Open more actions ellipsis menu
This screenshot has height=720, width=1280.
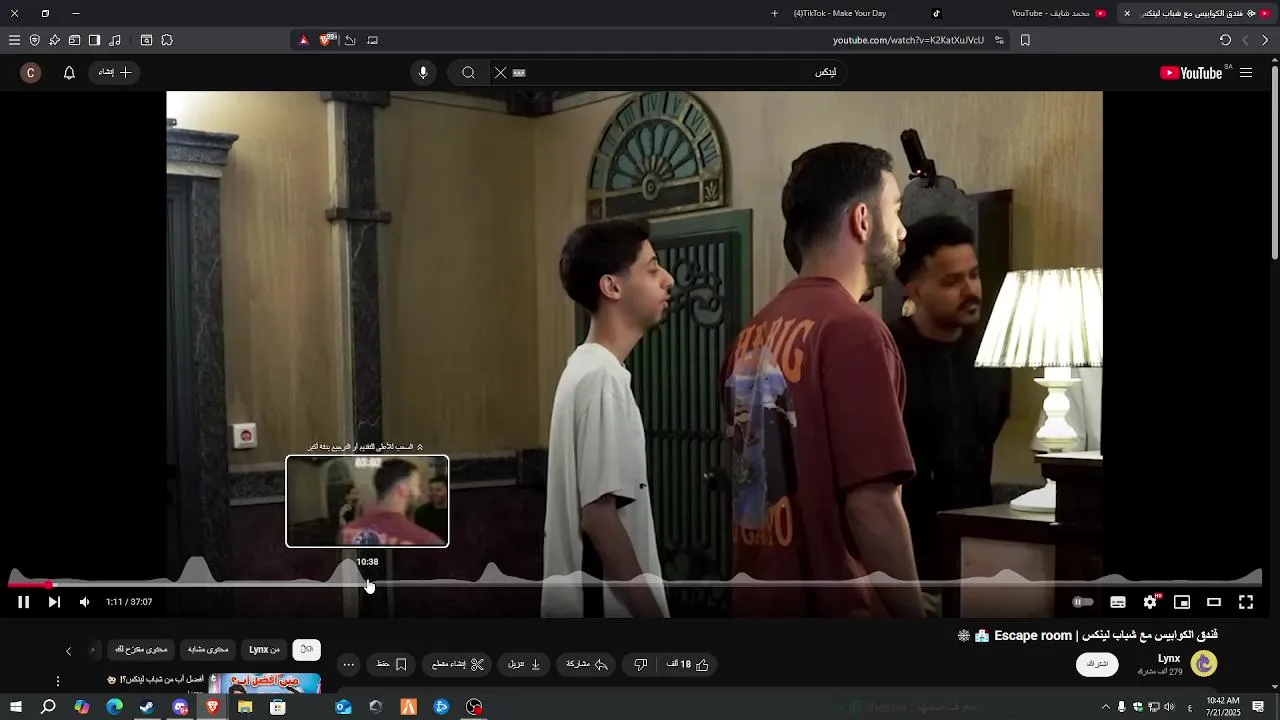(x=348, y=664)
